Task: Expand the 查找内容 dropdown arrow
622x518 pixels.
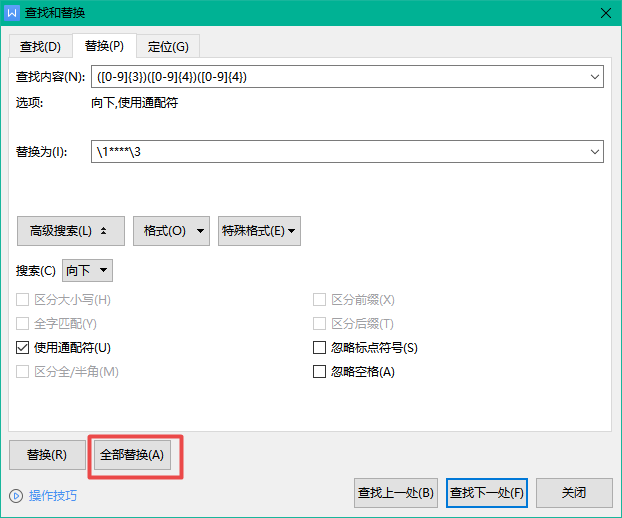Action: [595, 77]
